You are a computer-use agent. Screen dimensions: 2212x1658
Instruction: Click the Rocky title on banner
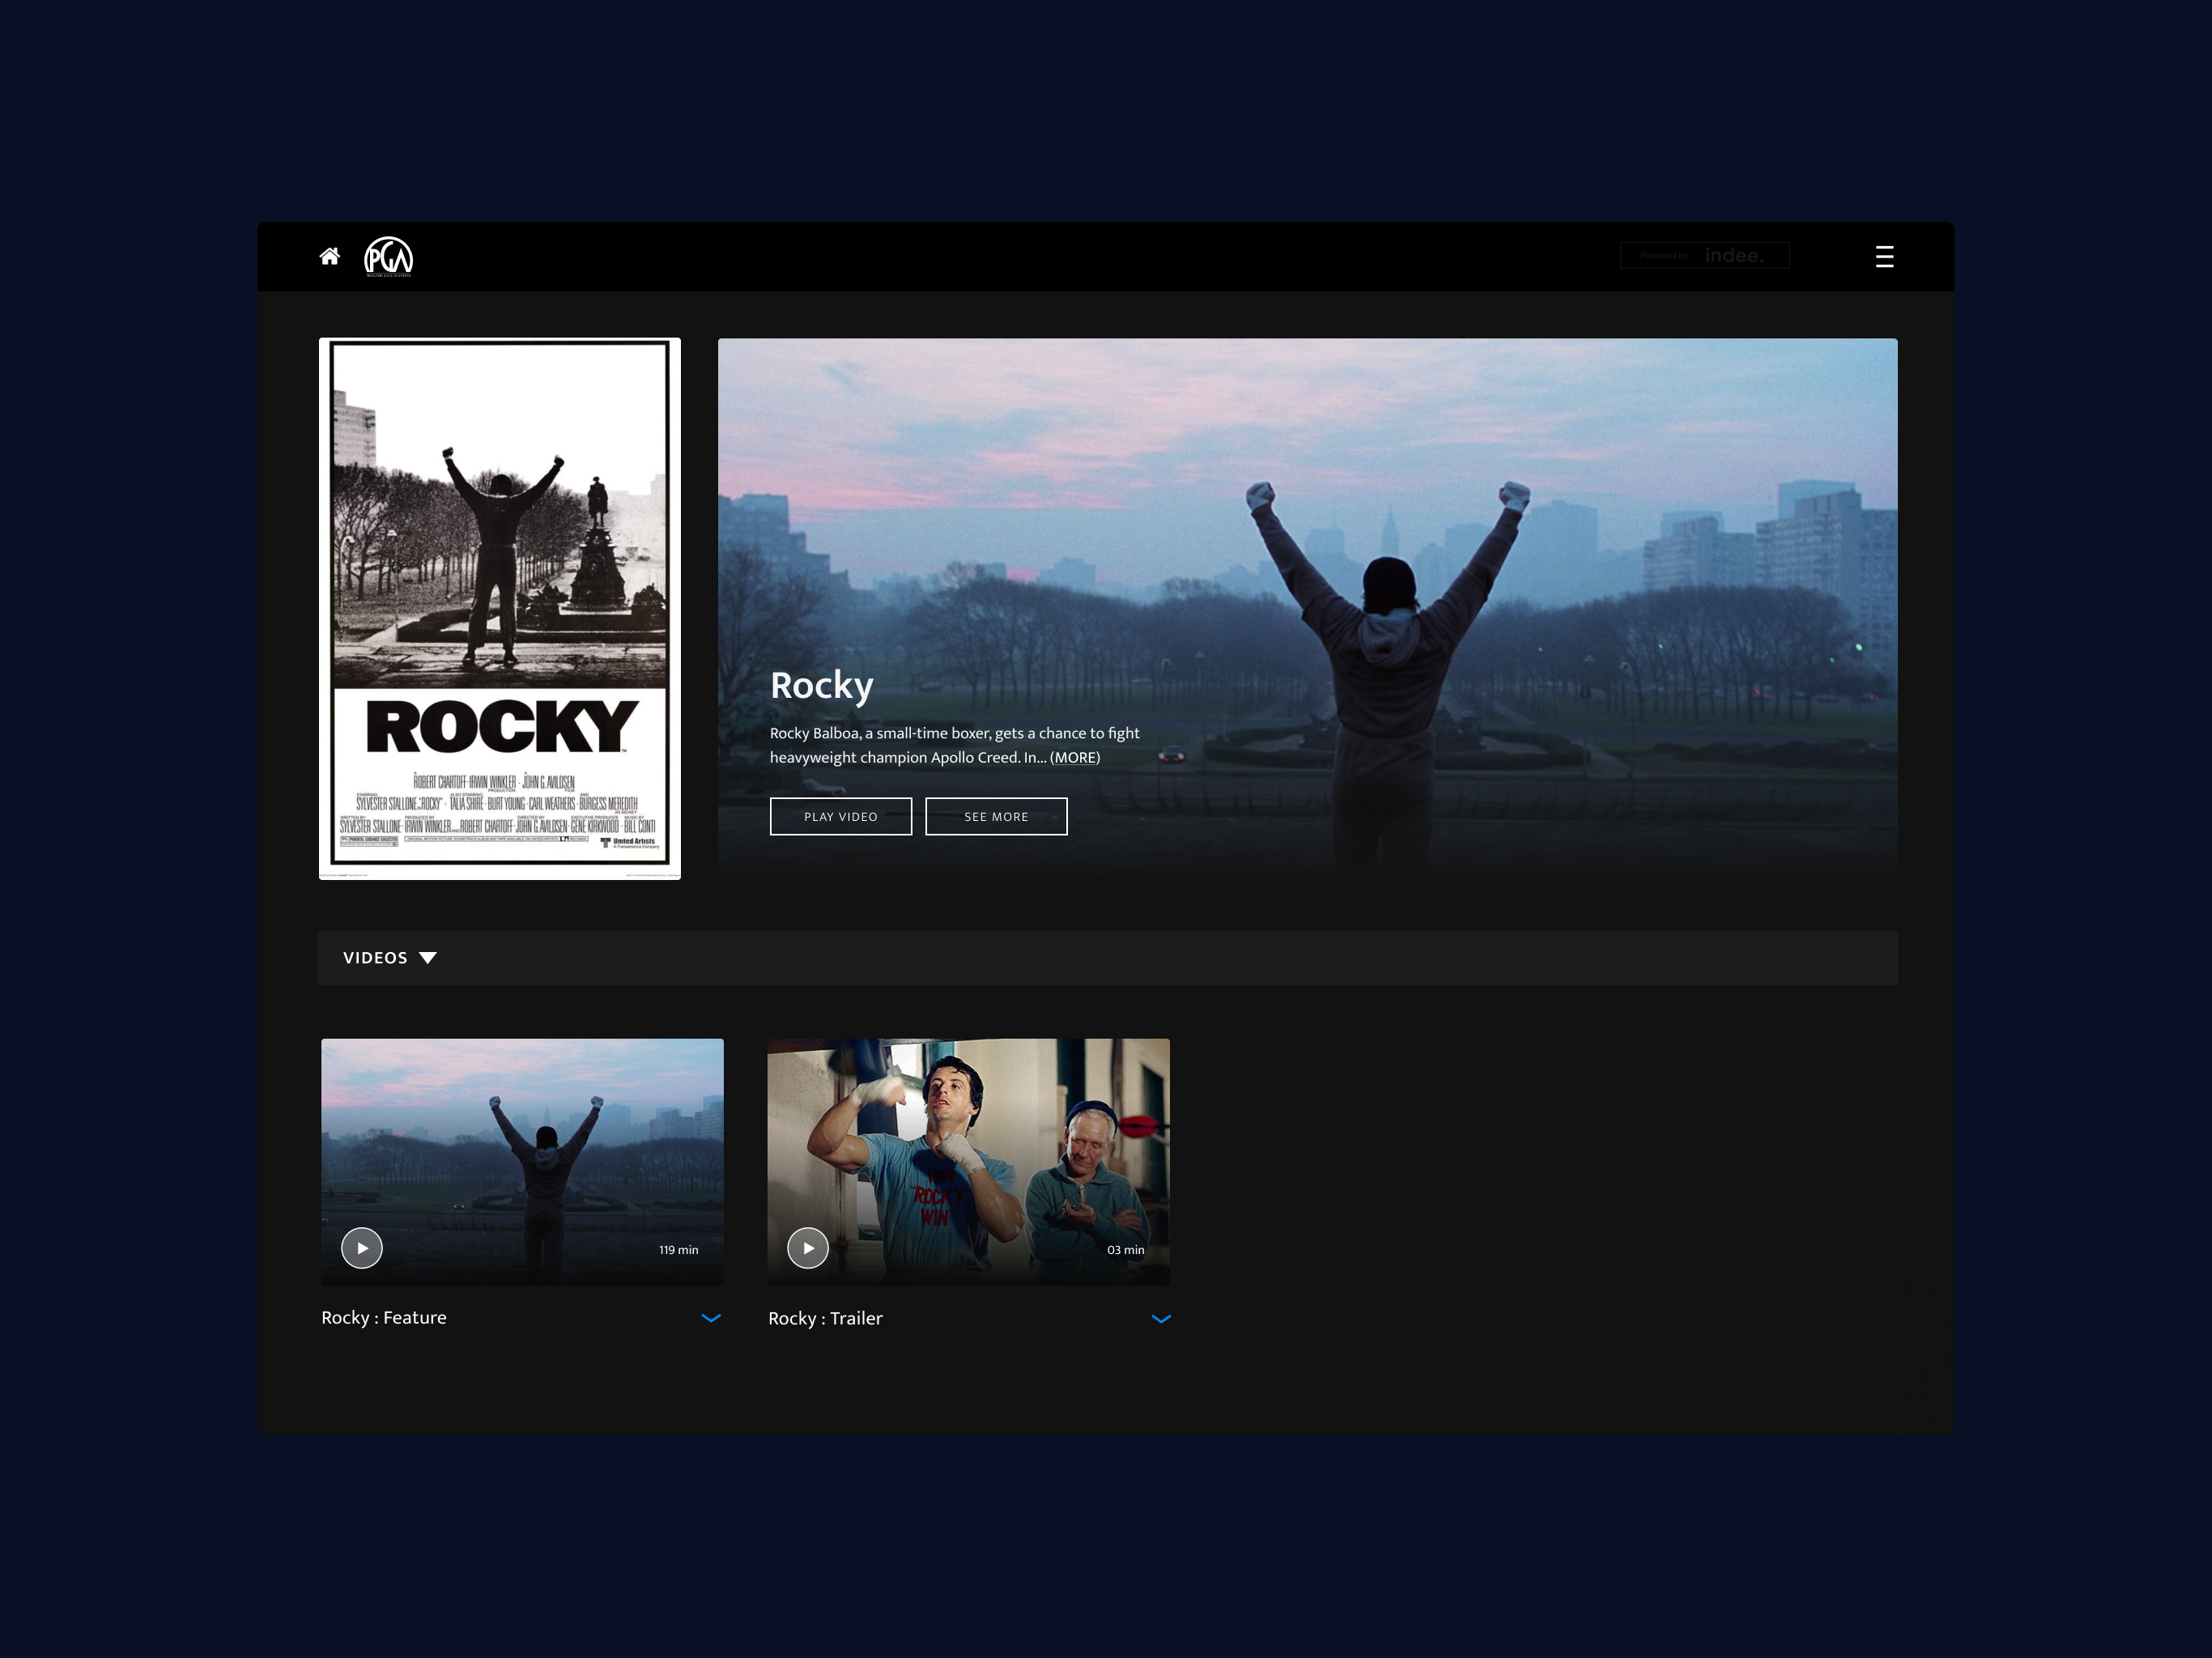point(821,685)
